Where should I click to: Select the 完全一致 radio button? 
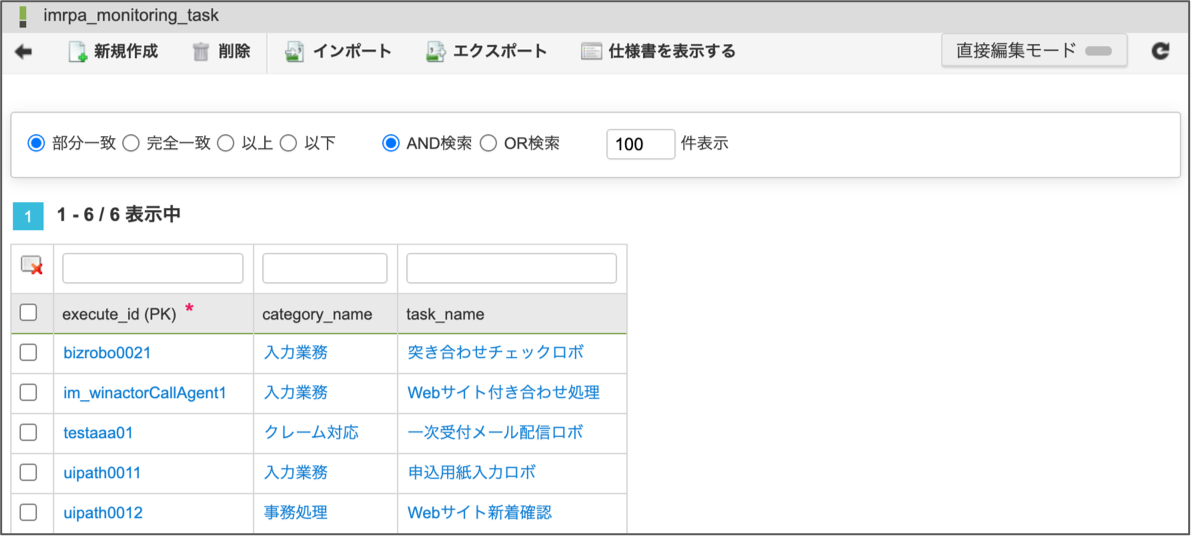point(131,144)
